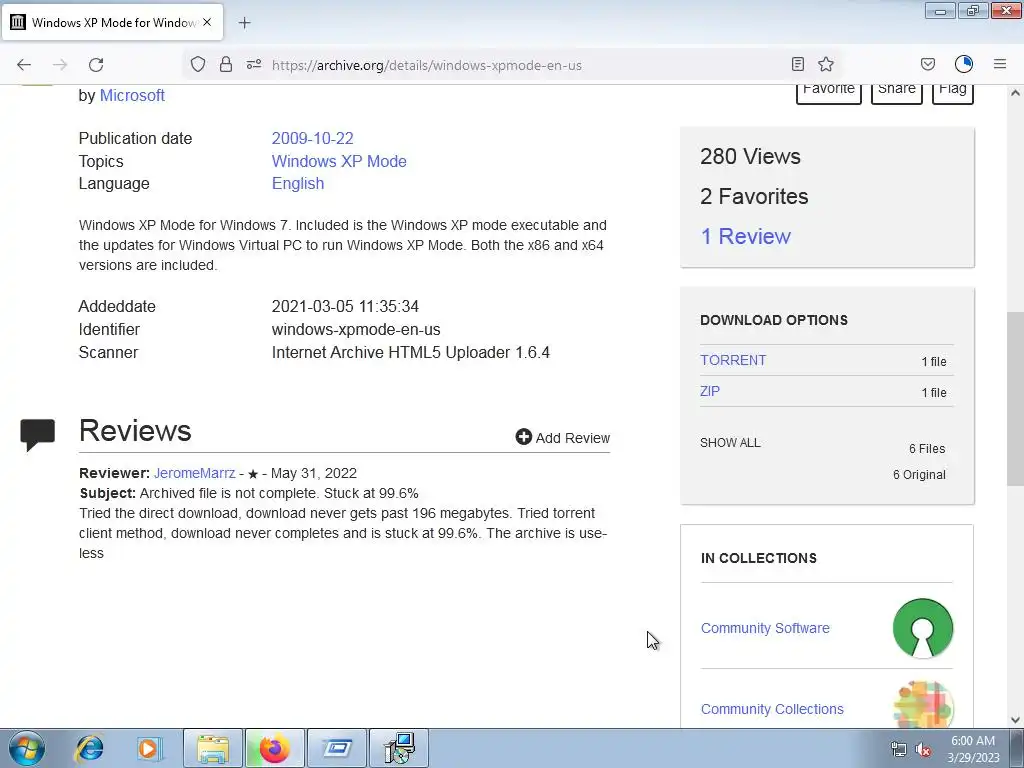Launch Internet Explorer from taskbar
Screen dimensions: 1024x768
click(89, 748)
